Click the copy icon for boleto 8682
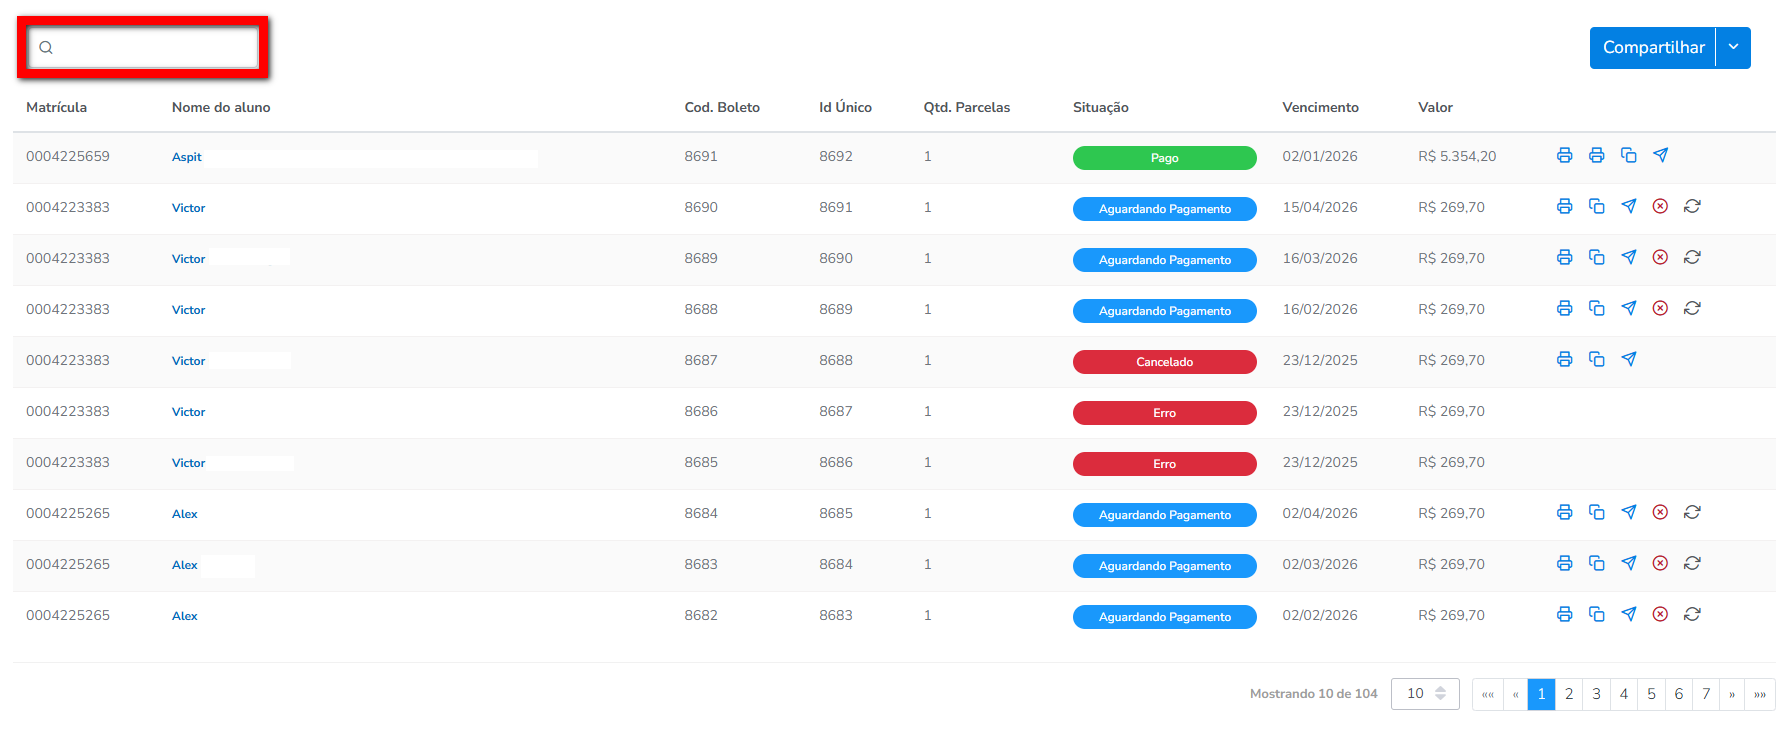This screenshot has height=744, width=1787. (1596, 615)
